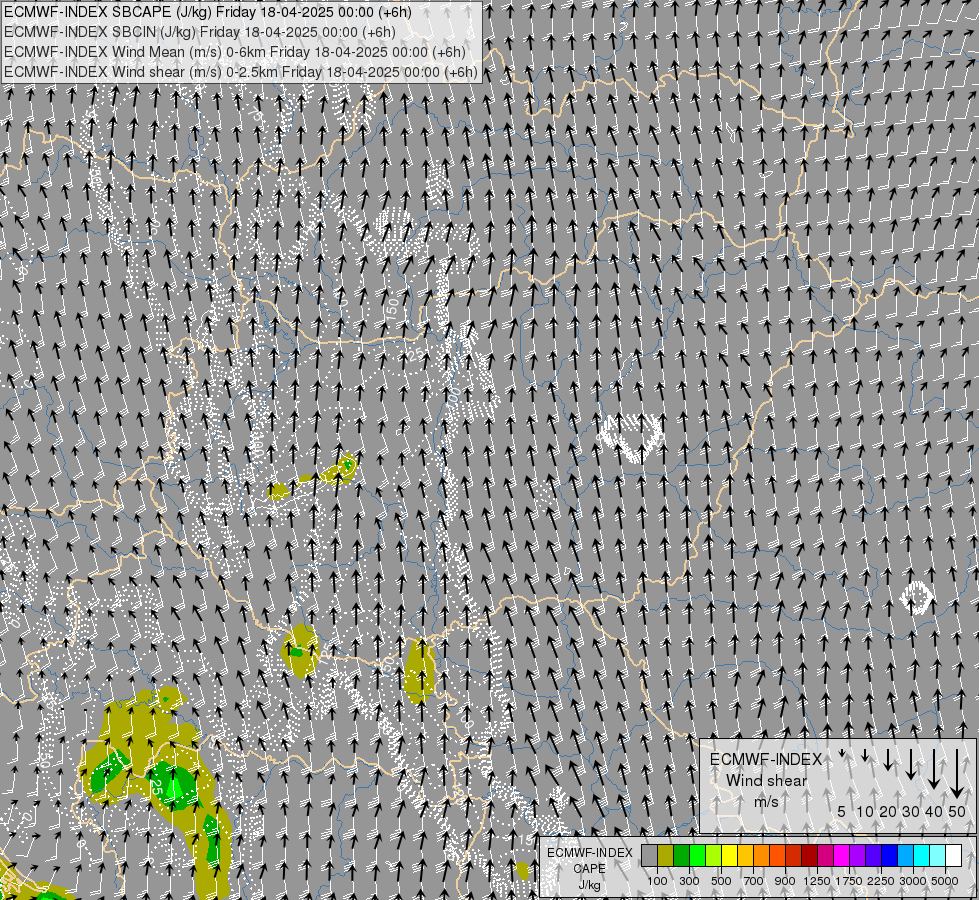This screenshot has height=900, width=979.
Task: Select the pale cyan CAPE legend swatch
Action: click(x=938, y=856)
